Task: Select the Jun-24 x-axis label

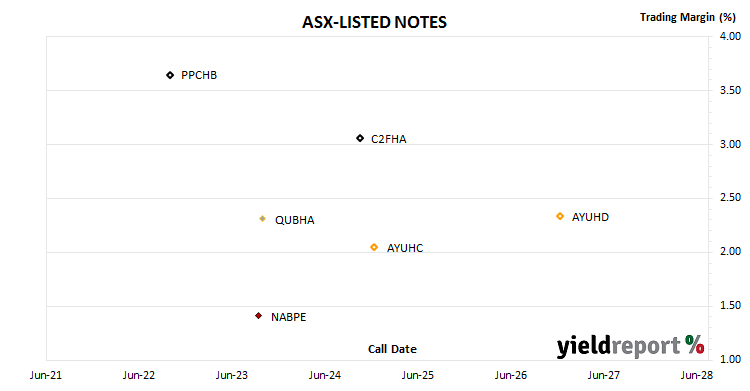Action: (325, 375)
